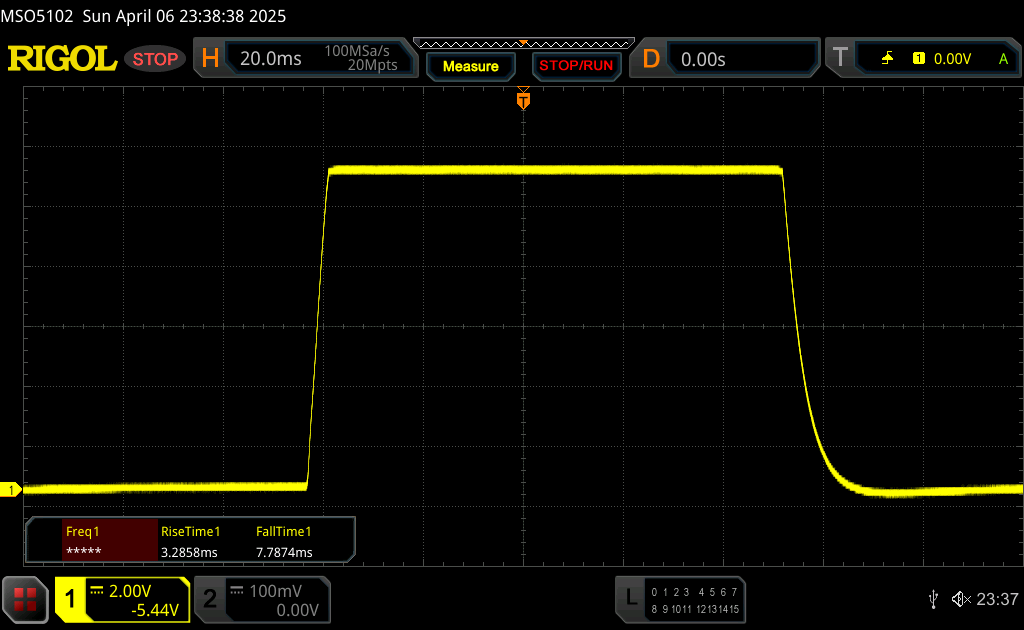Click the STOP status indicator
The width and height of the screenshot is (1024, 630).
[x=155, y=59]
